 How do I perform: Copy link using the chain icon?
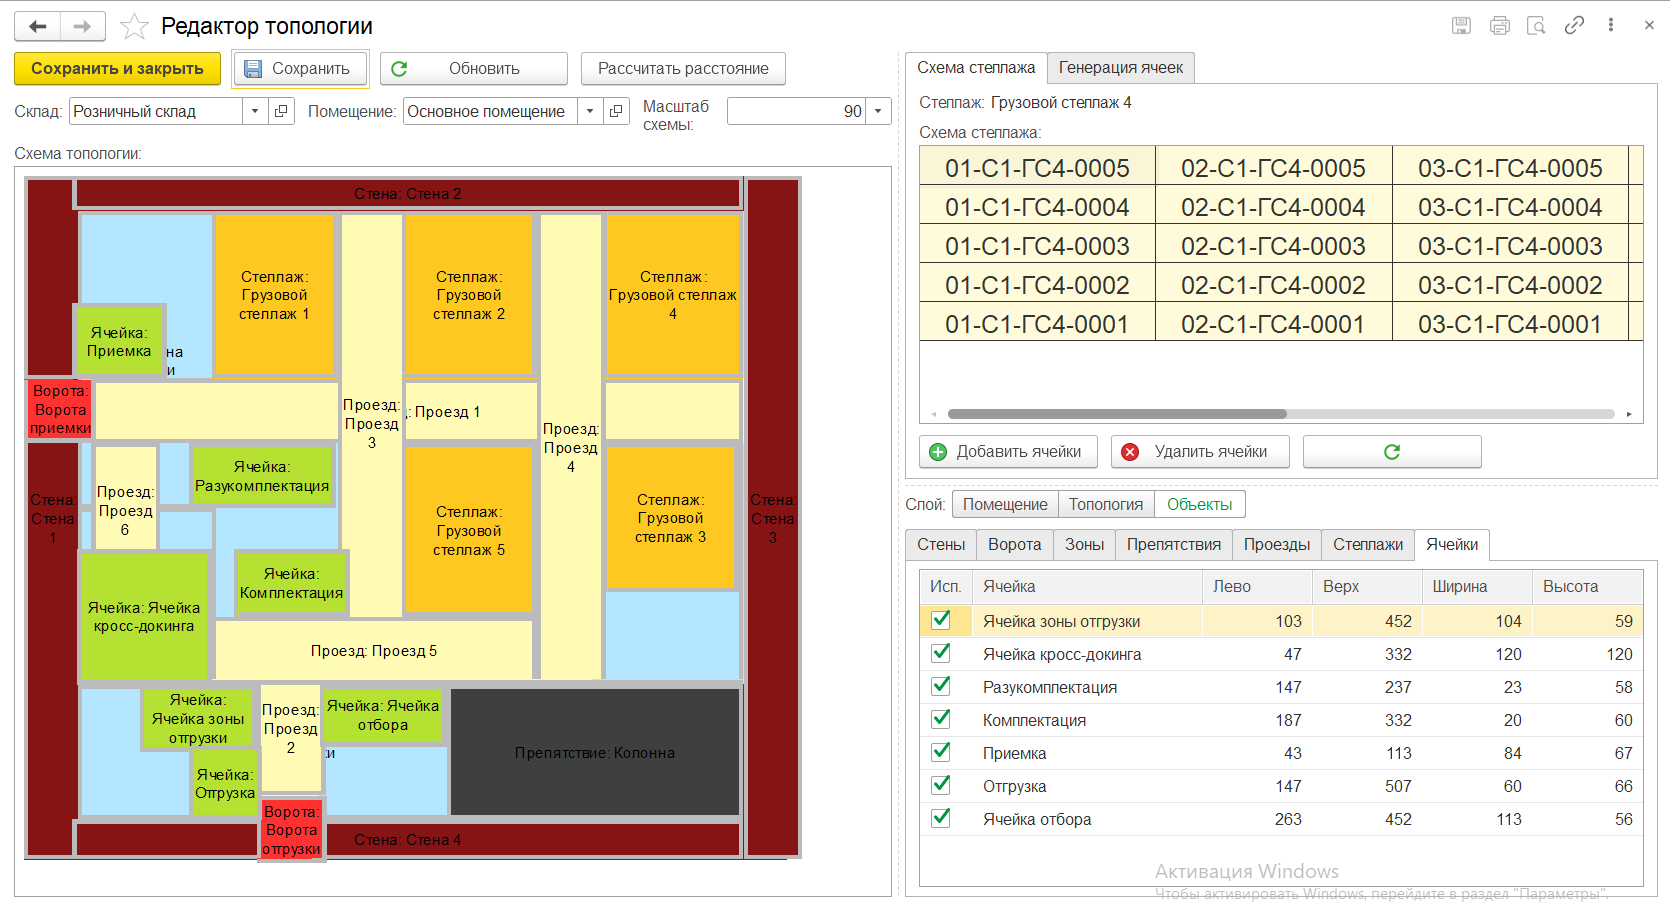click(x=1574, y=26)
